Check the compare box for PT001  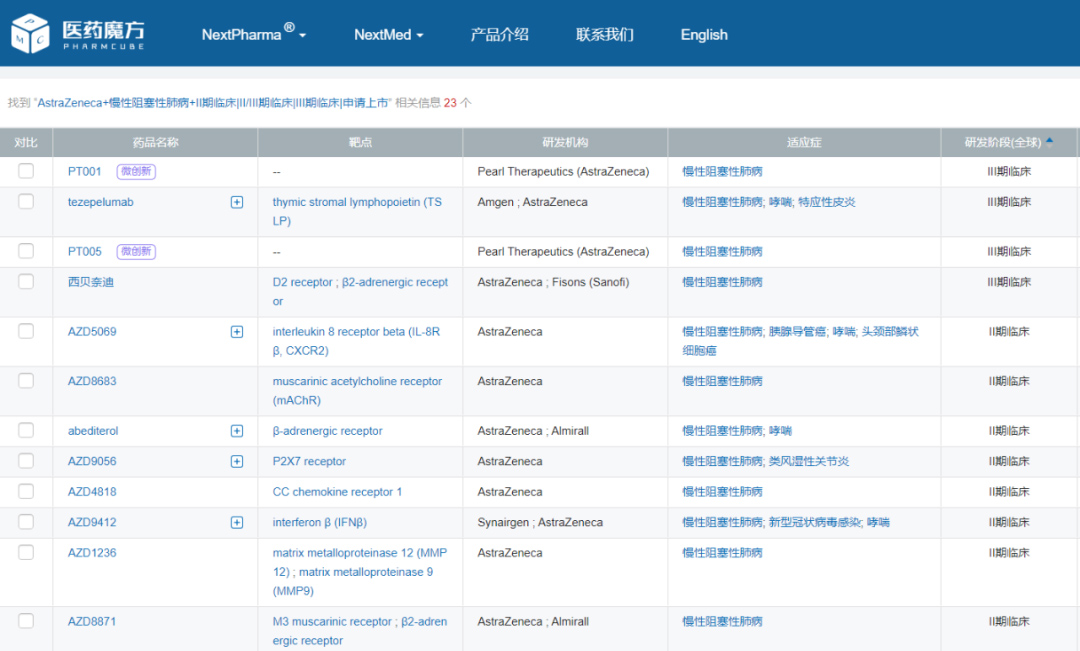click(x=26, y=171)
